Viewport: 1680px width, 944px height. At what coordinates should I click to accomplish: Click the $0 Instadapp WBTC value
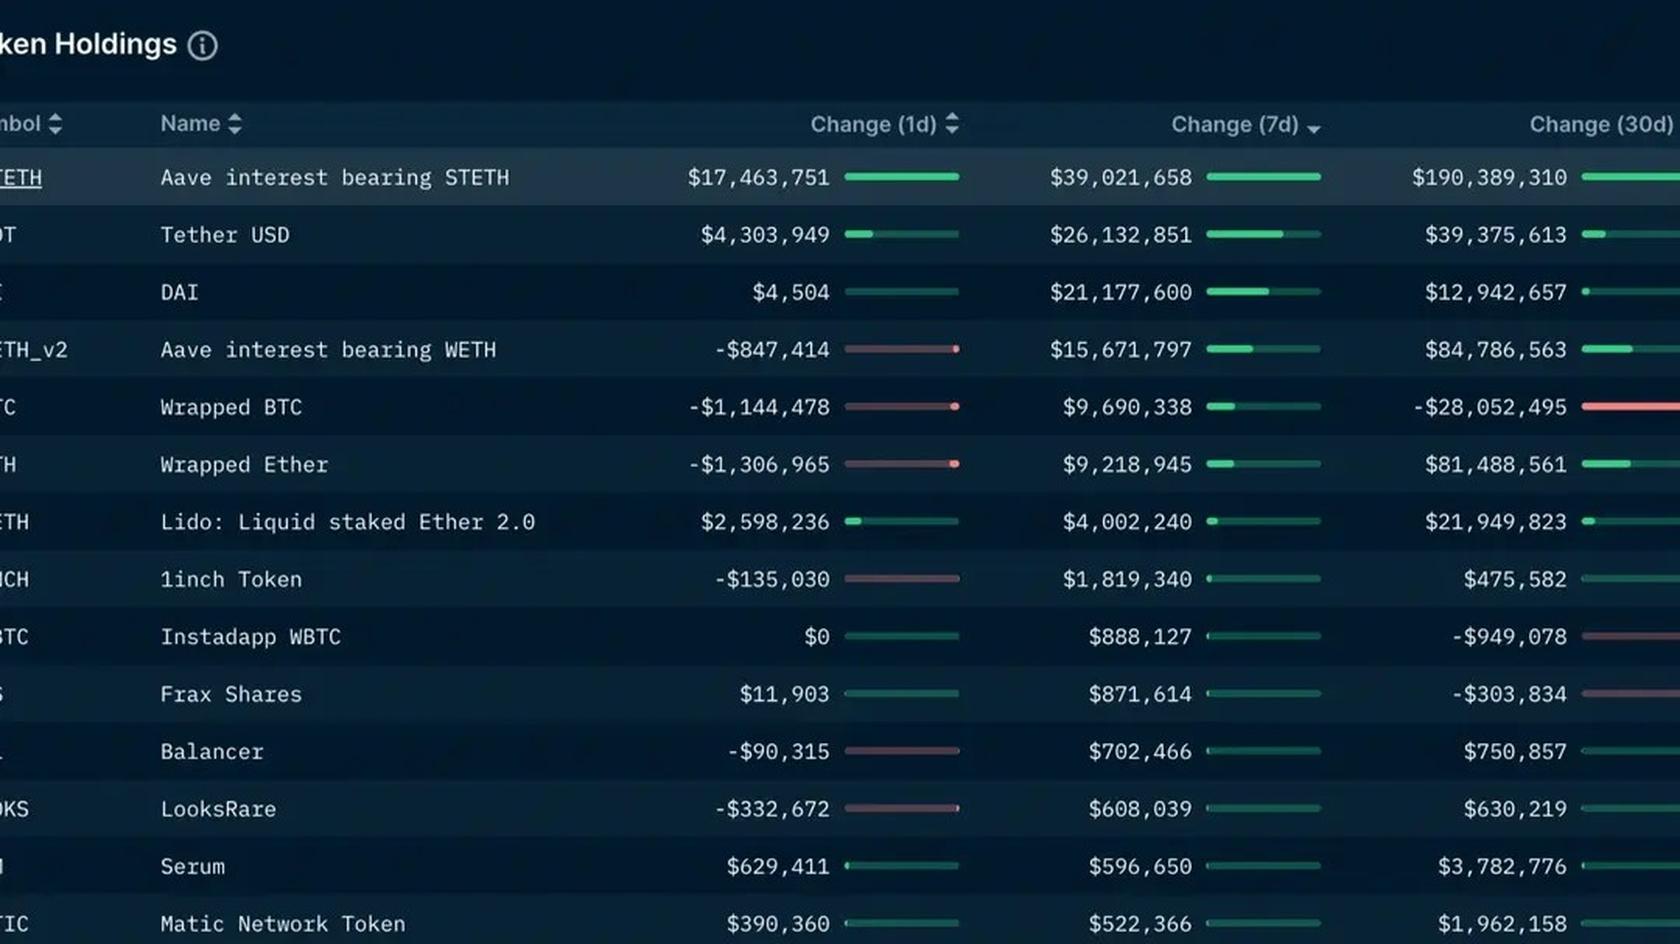click(817, 637)
